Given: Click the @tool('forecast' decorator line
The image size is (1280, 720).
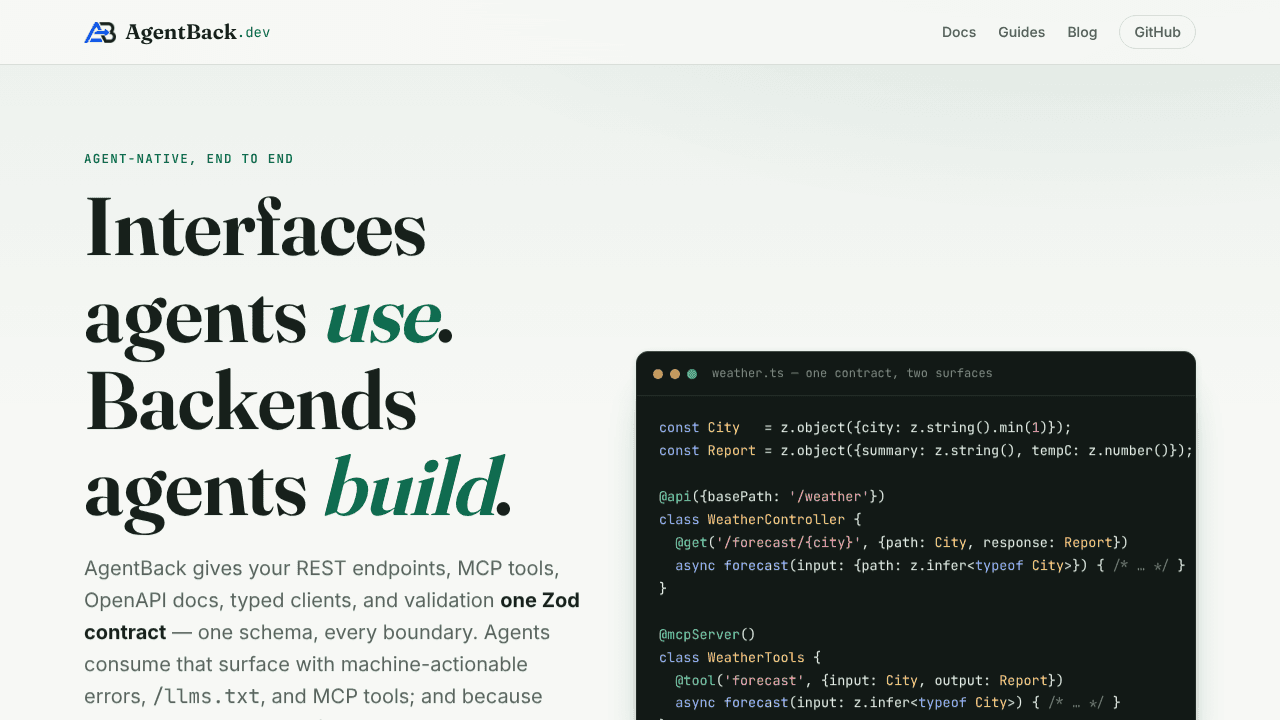Looking at the screenshot, I should point(869,680).
